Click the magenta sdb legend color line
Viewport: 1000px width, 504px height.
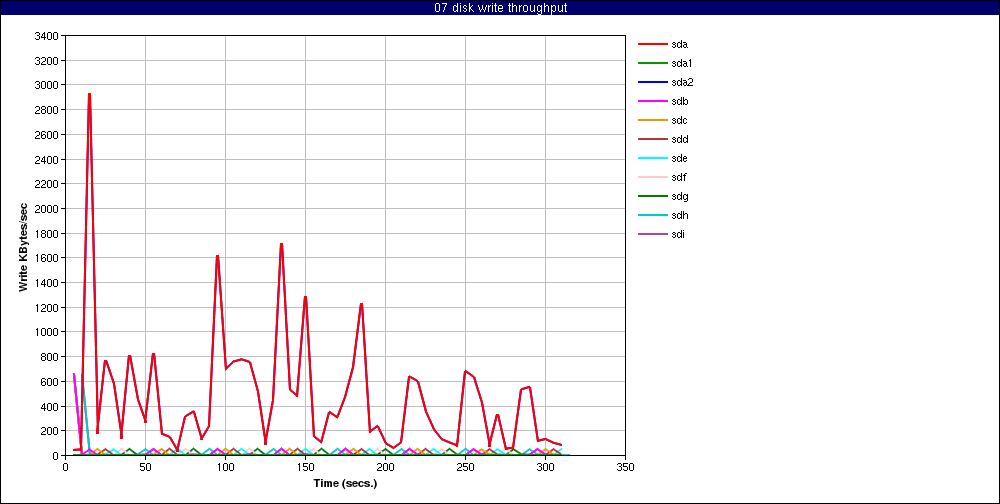pyautogui.click(x=652, y=101)
